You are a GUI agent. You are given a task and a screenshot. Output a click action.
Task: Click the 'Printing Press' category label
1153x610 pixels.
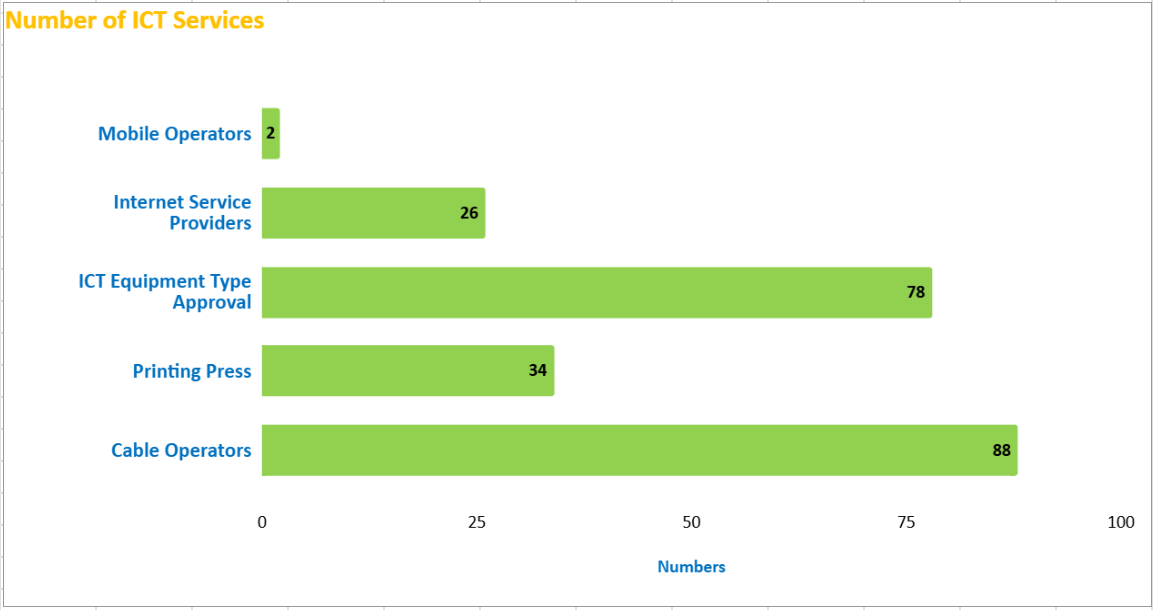point(192,371)
